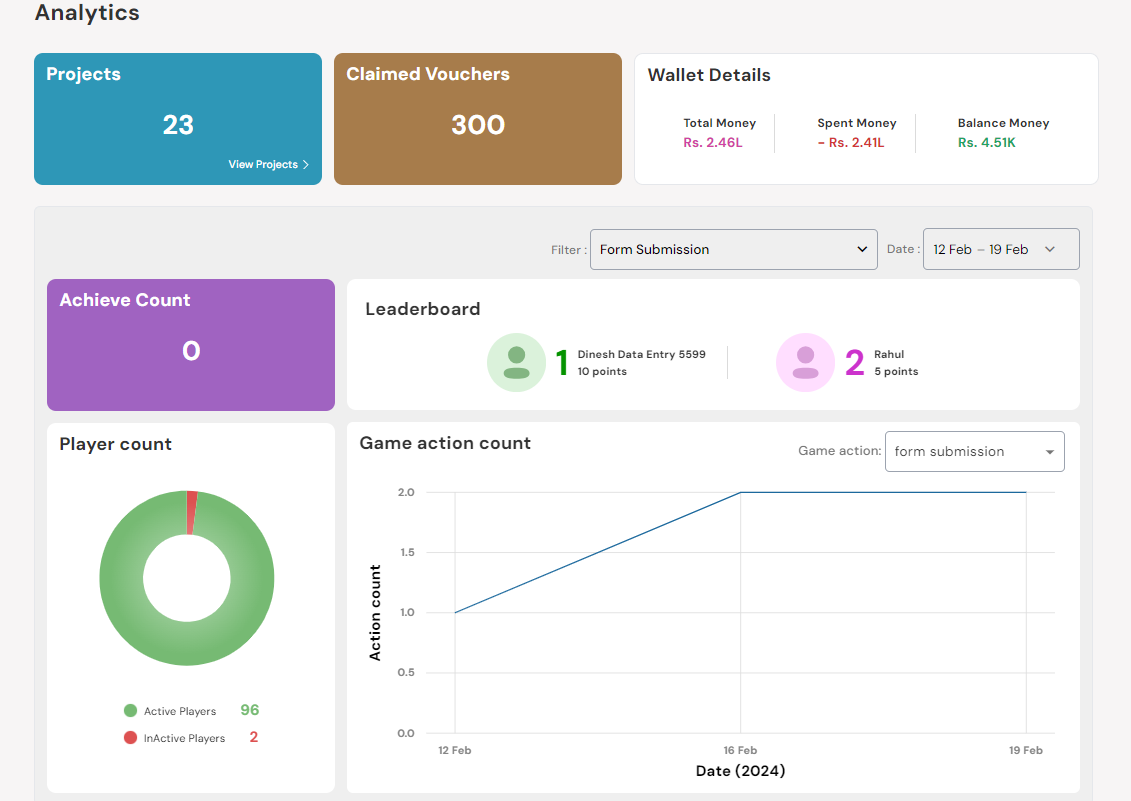Click the Total Money value Rs. 2.46L
This screenshot has width=1131, height=801.
[x=713, y=143]
